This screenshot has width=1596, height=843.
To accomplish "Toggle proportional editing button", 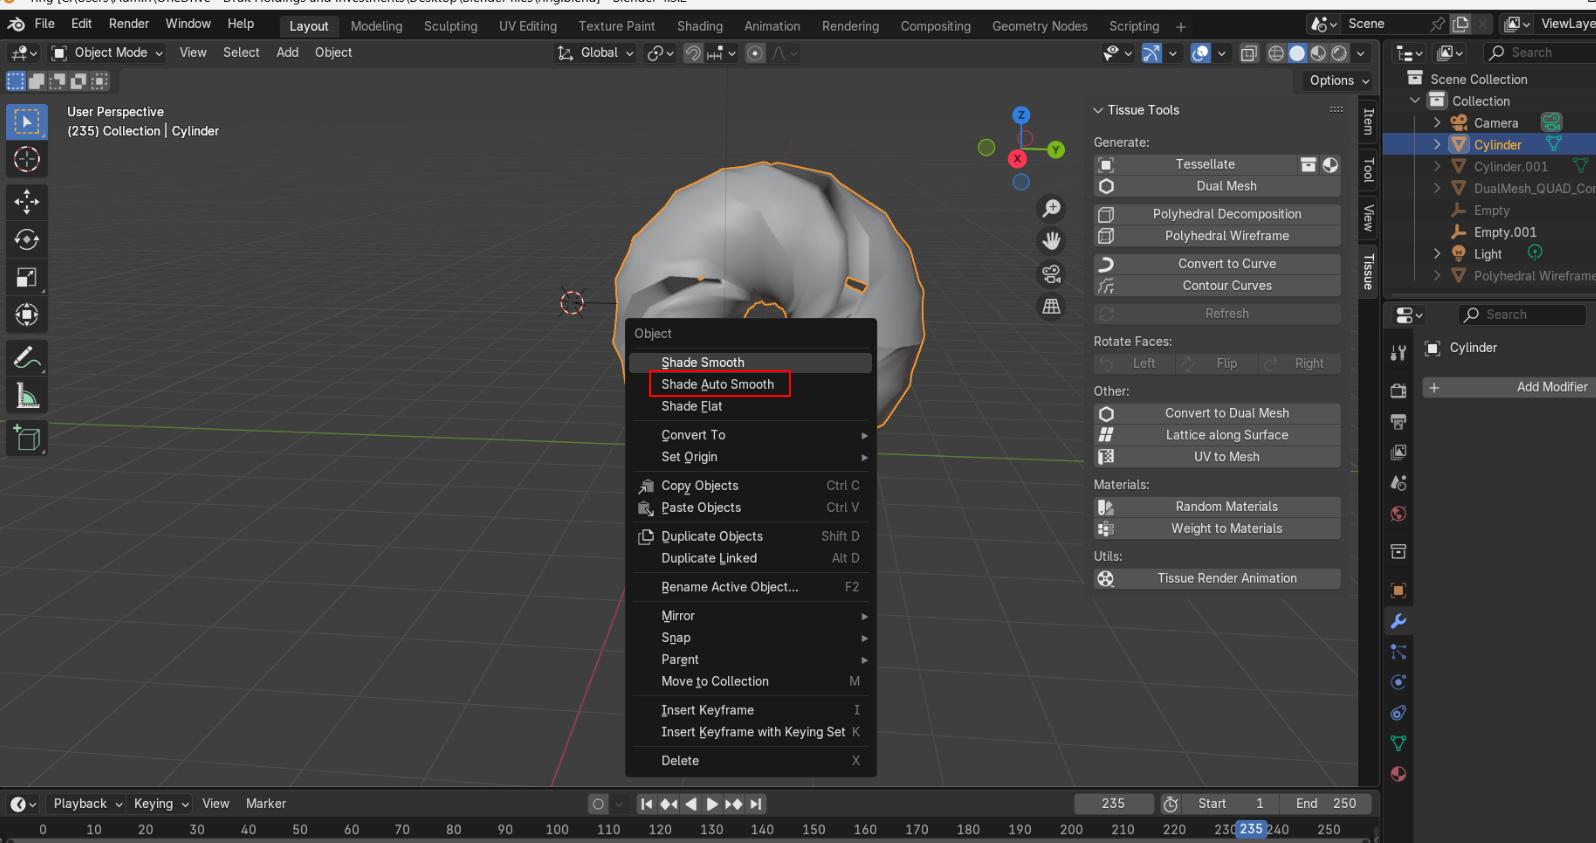I will pos(756,53).
